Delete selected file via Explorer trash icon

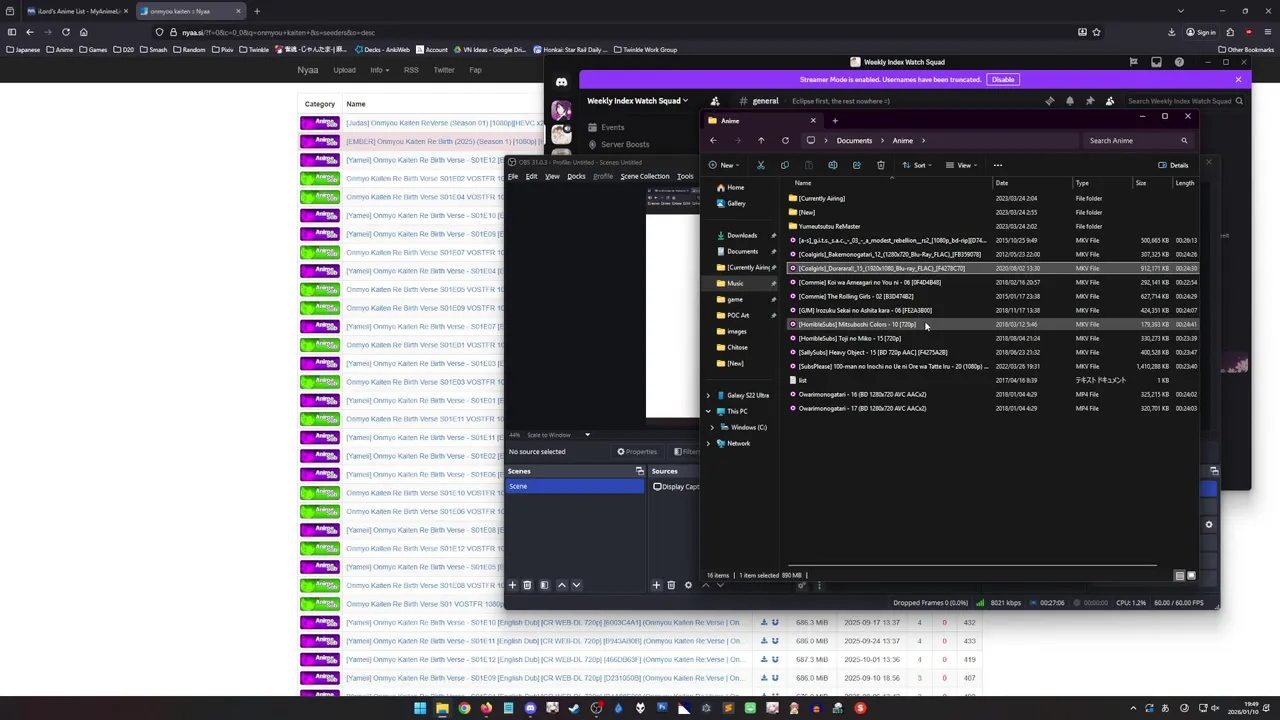(x=881, y=165)
